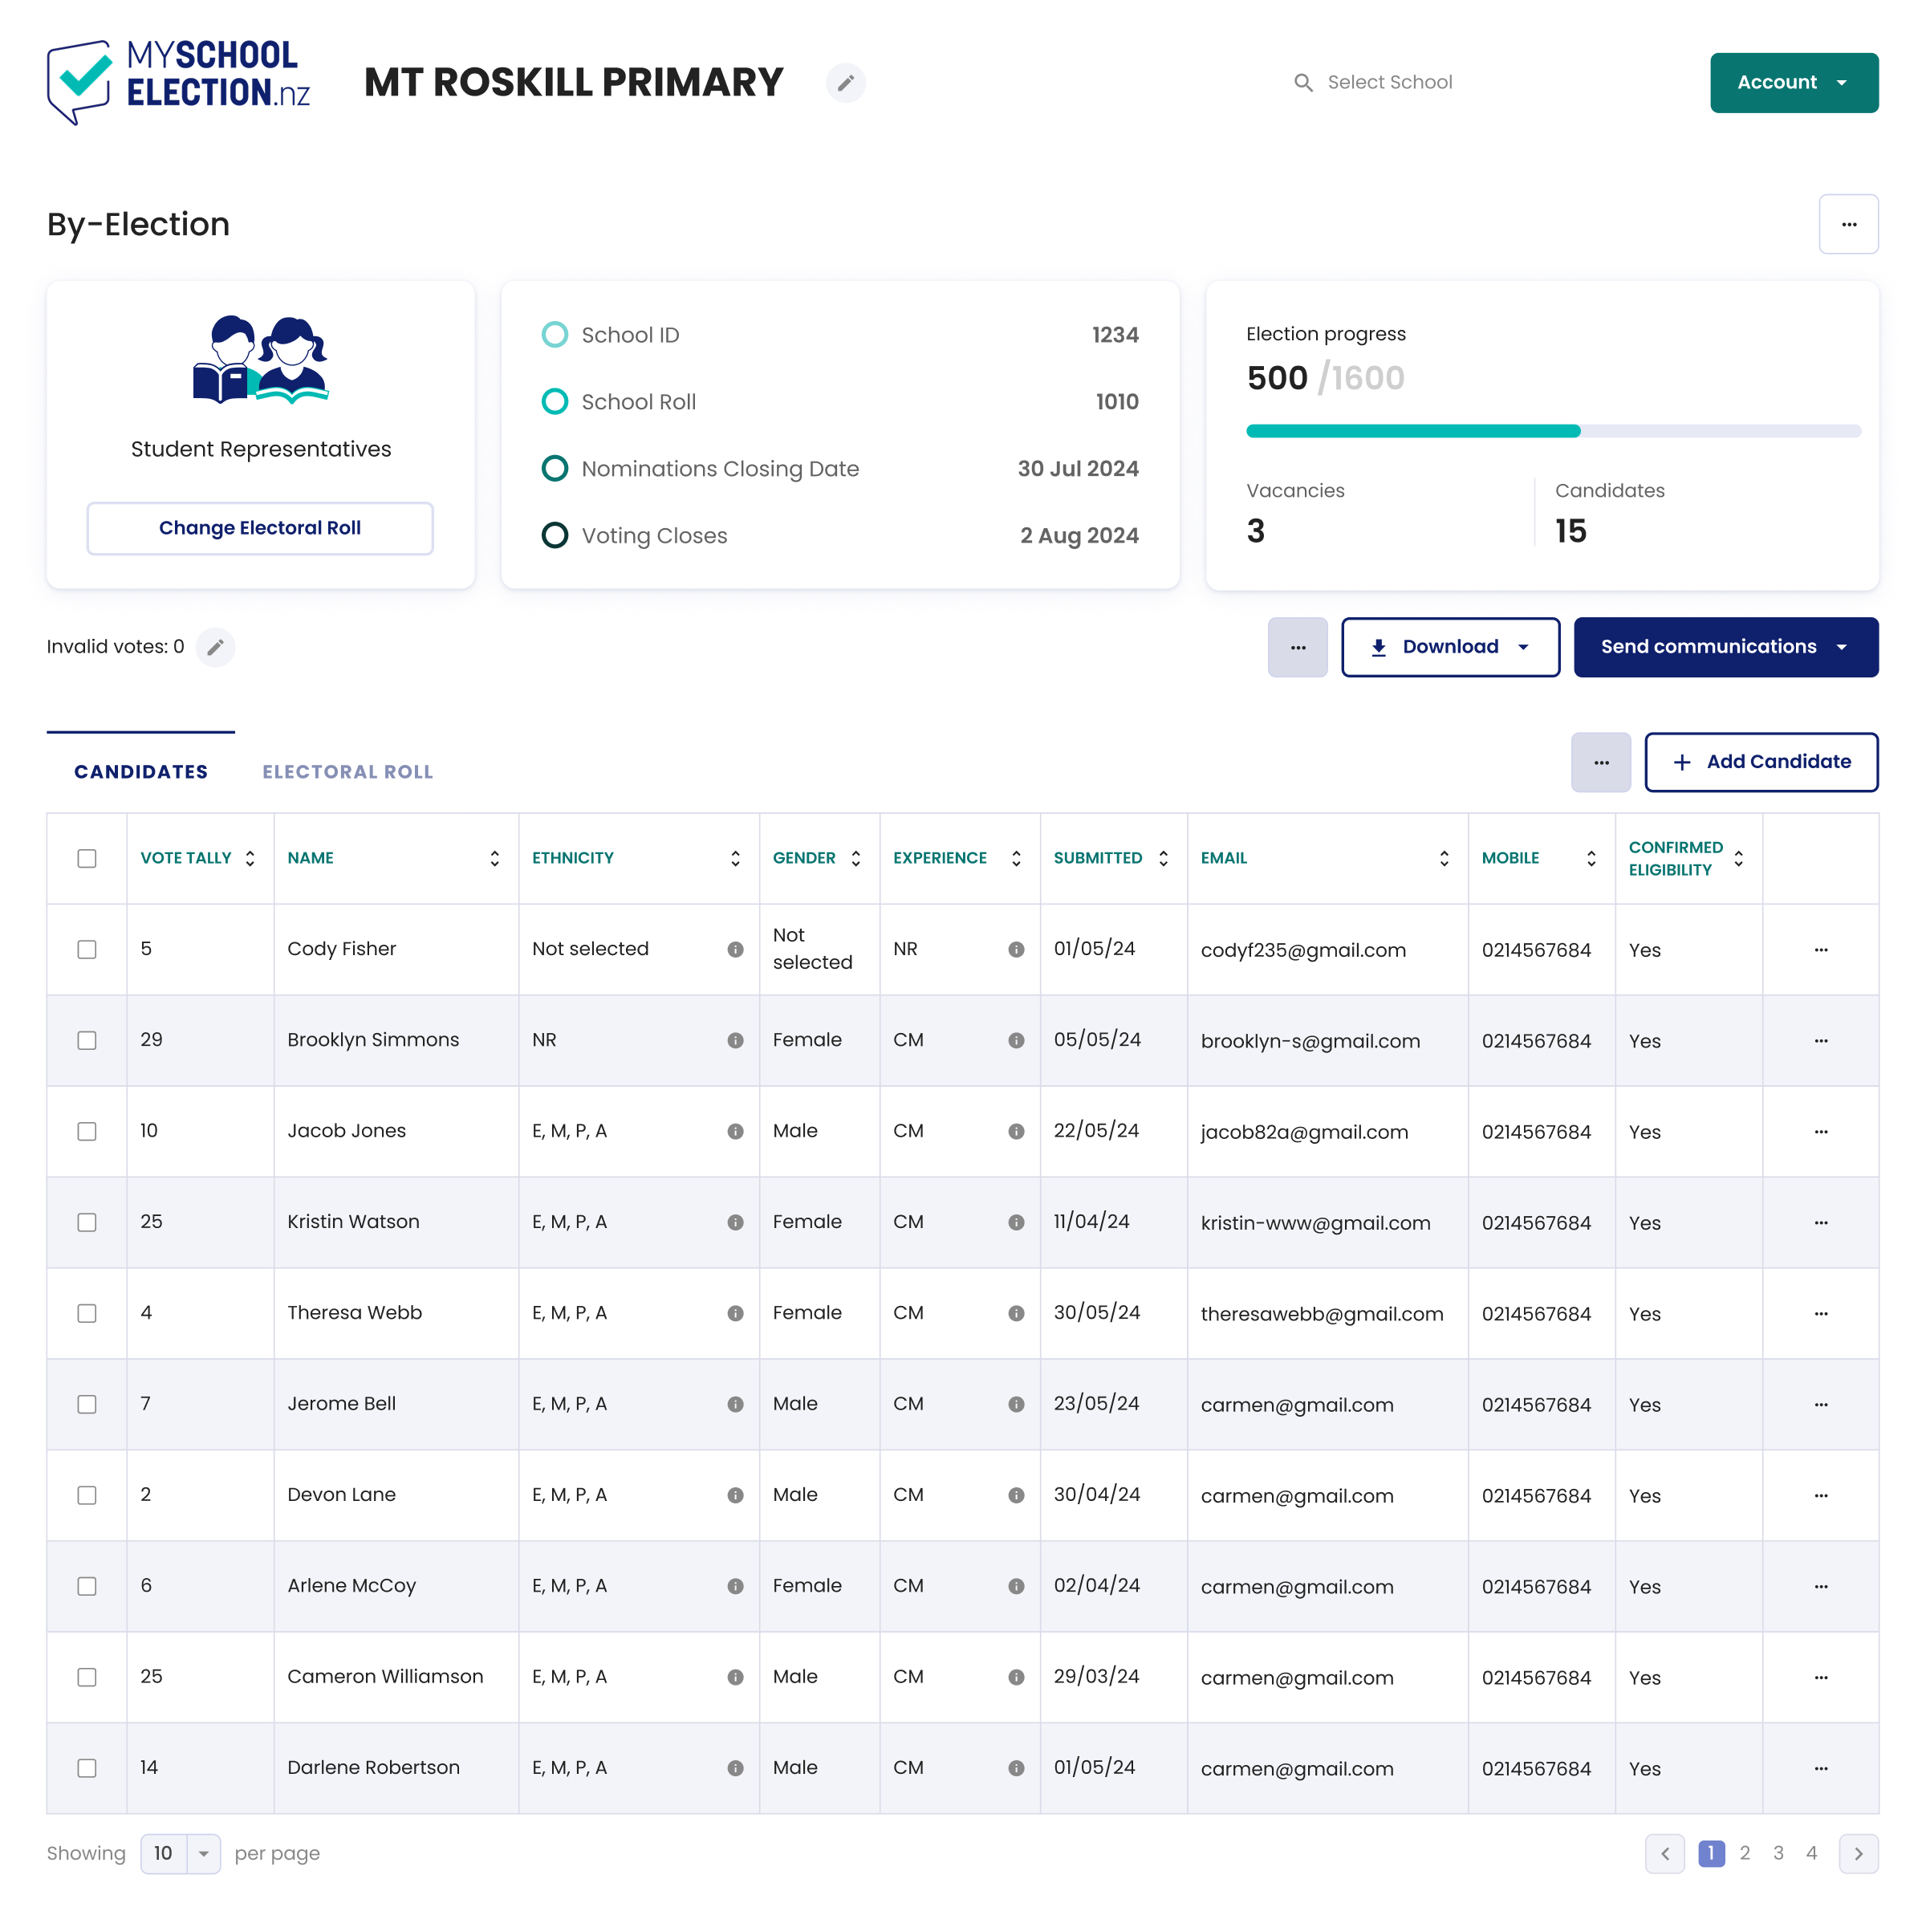Image resolution: width=1926 pixels, height=1932 pixels.
Task: Click the ethnicity info icon for Cody Fisher
Action: coord(735,949)
